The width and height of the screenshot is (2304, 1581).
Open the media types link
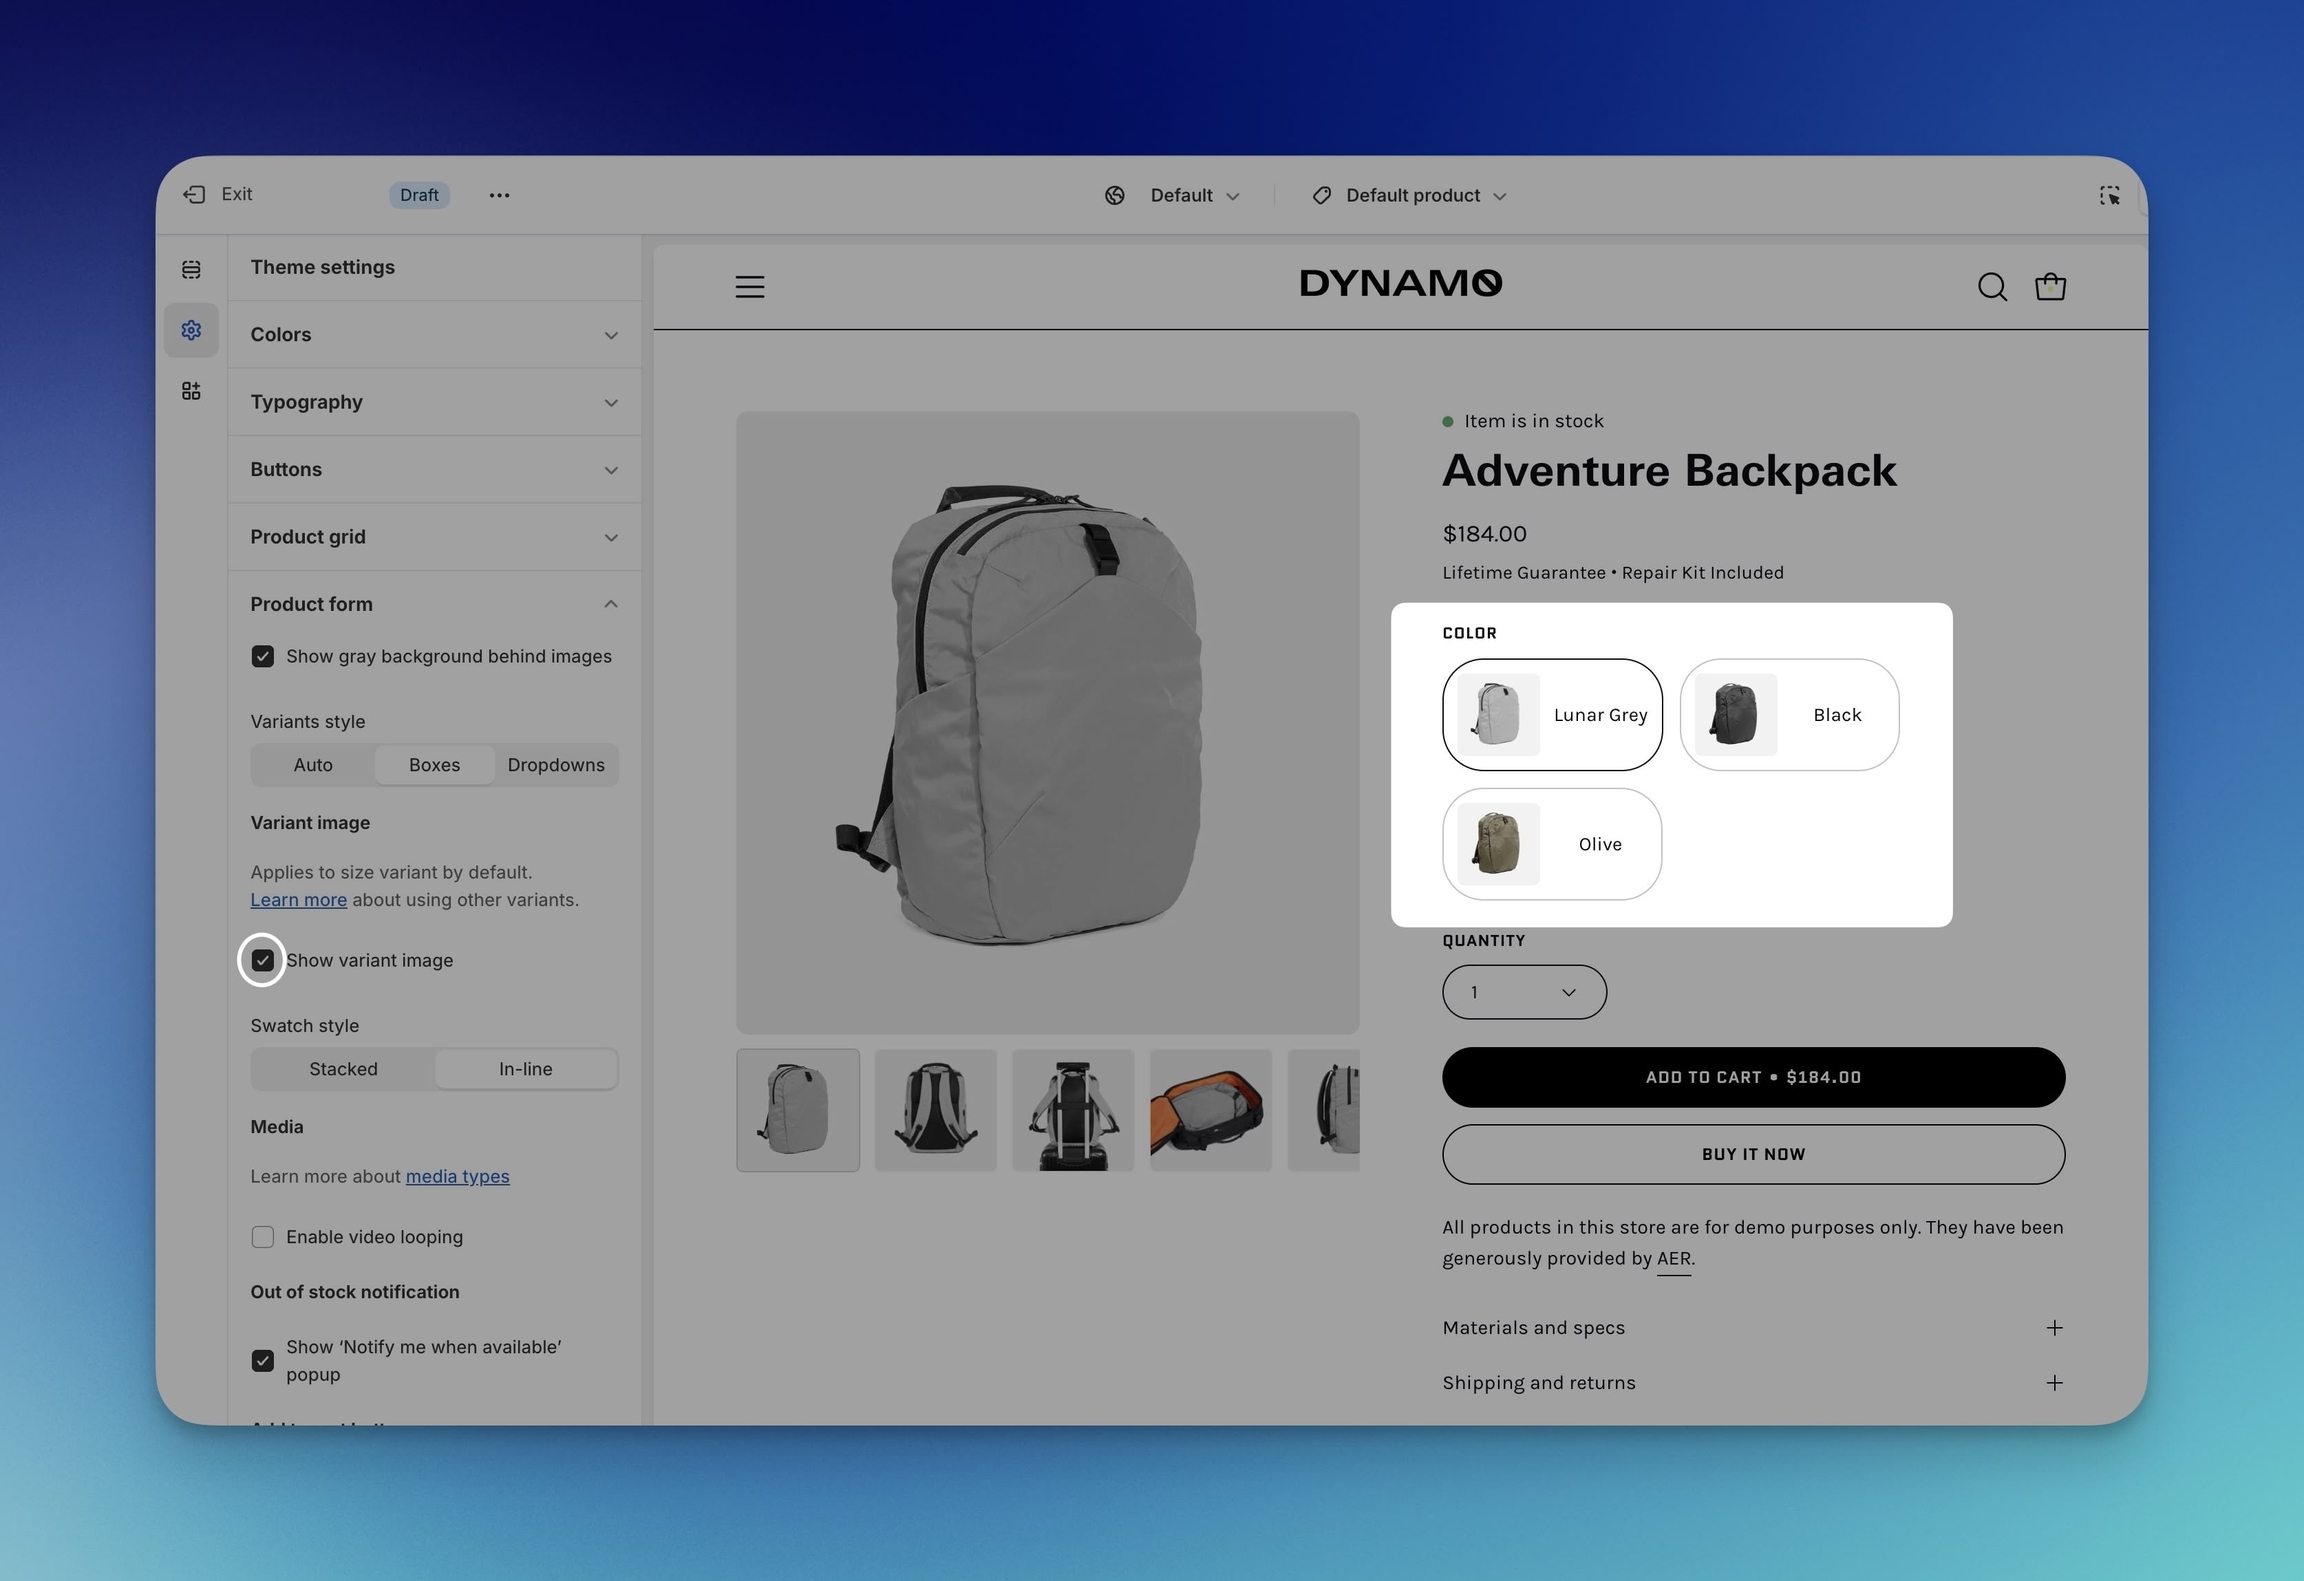[457, 1176]
